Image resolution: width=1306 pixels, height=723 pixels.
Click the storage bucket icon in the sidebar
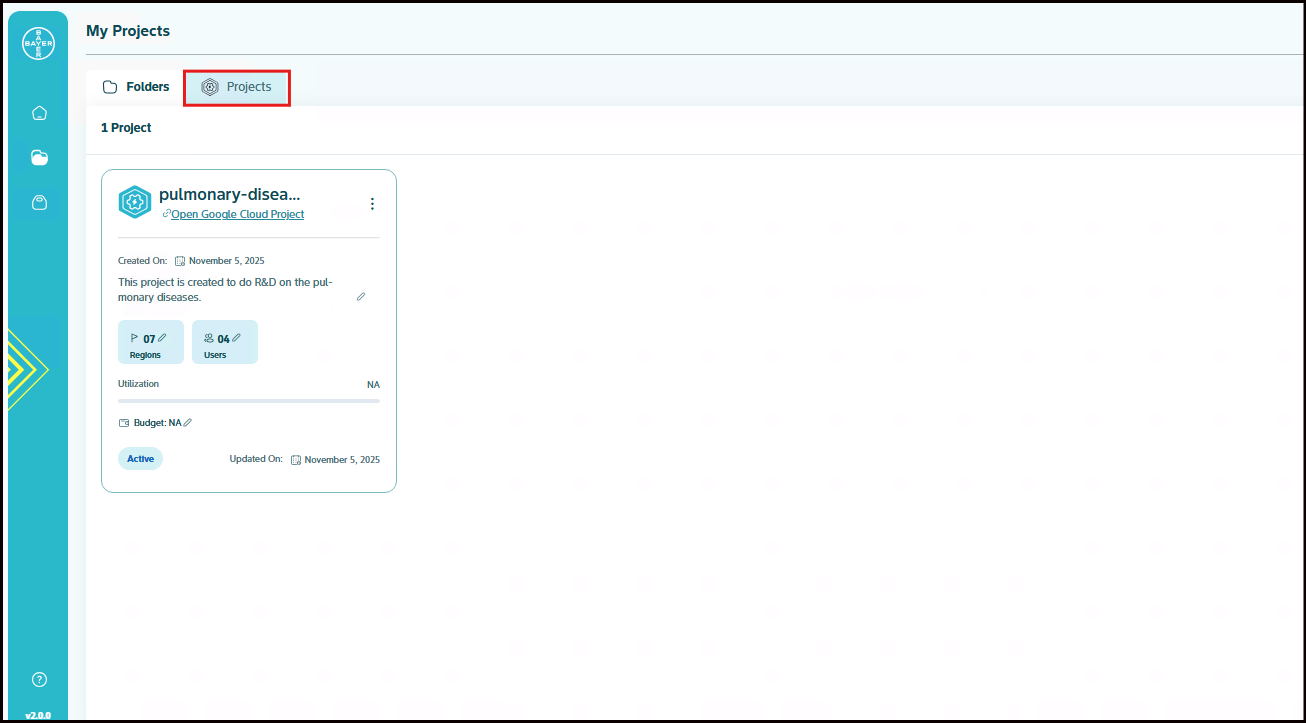pos(39,203)
